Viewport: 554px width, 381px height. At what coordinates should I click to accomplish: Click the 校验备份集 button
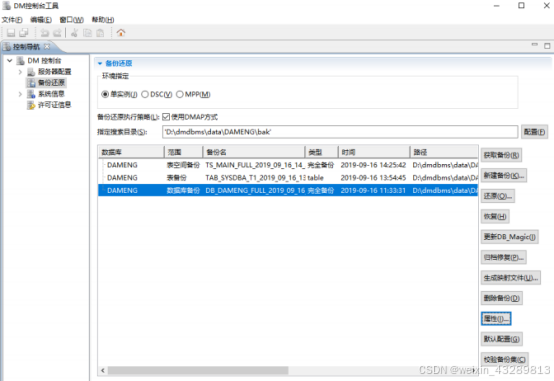pyautogui.click(x=505, y=359)
